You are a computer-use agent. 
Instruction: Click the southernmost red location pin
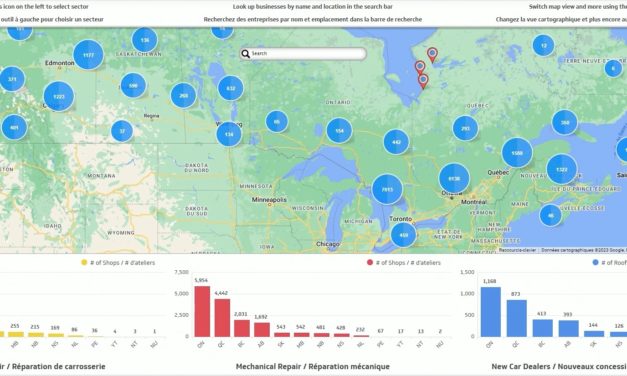coord(423,81)
